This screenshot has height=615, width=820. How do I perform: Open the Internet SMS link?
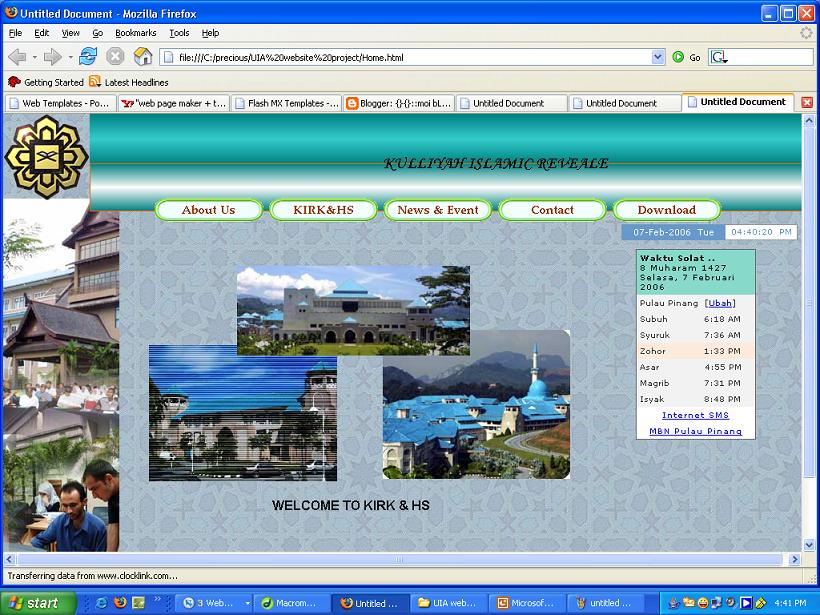(x=696, y=415)
